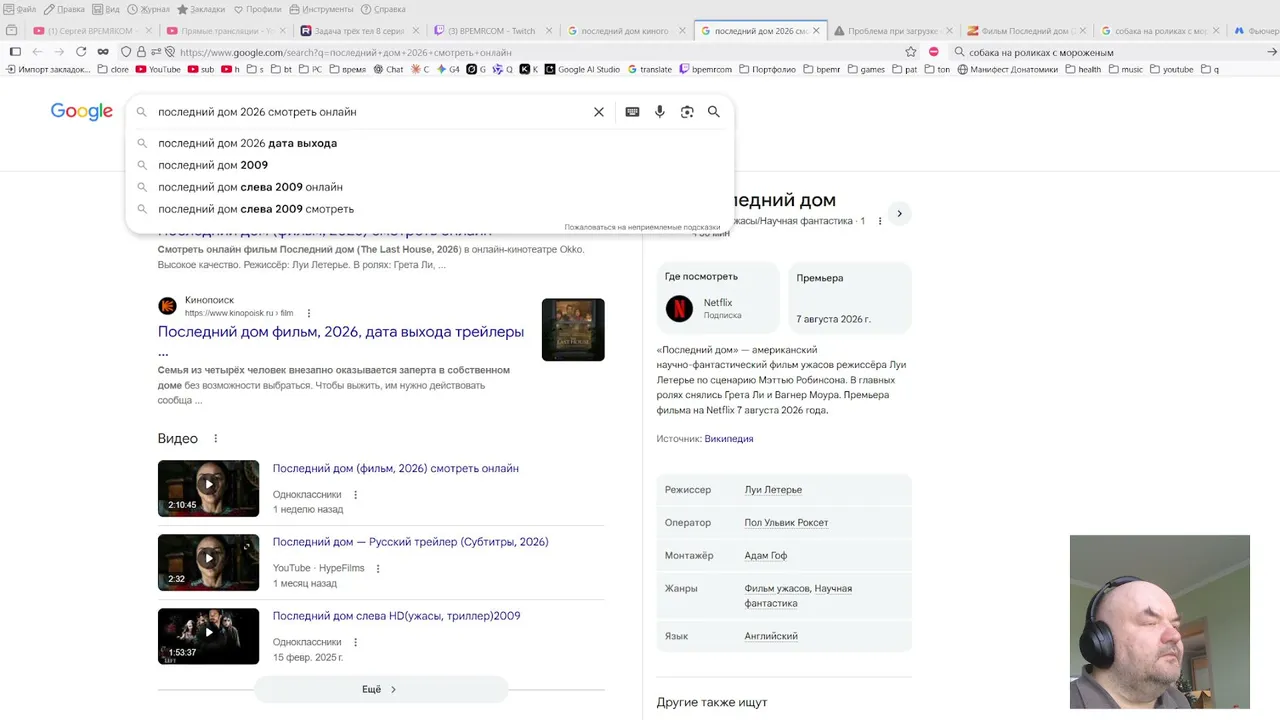Play the 2:32 Russian trailer thumbnail
The width and height of the screenshot is (1280, 720).
click(x=208, y=563)
